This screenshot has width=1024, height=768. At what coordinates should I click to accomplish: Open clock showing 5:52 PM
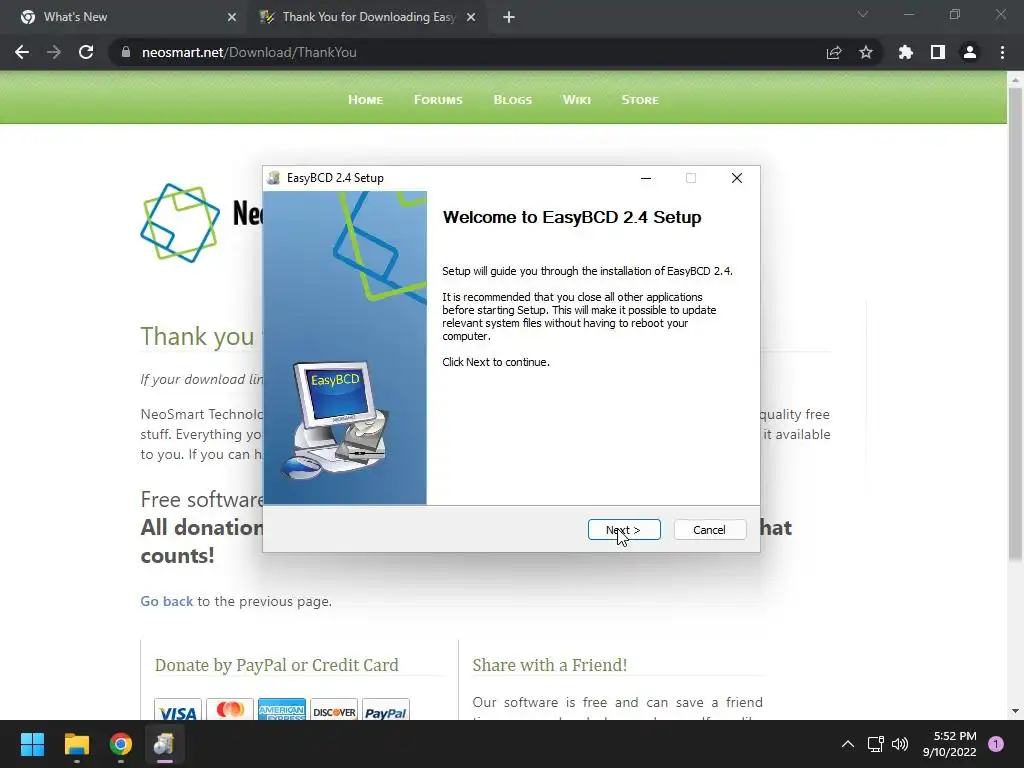tap(950, 744)
